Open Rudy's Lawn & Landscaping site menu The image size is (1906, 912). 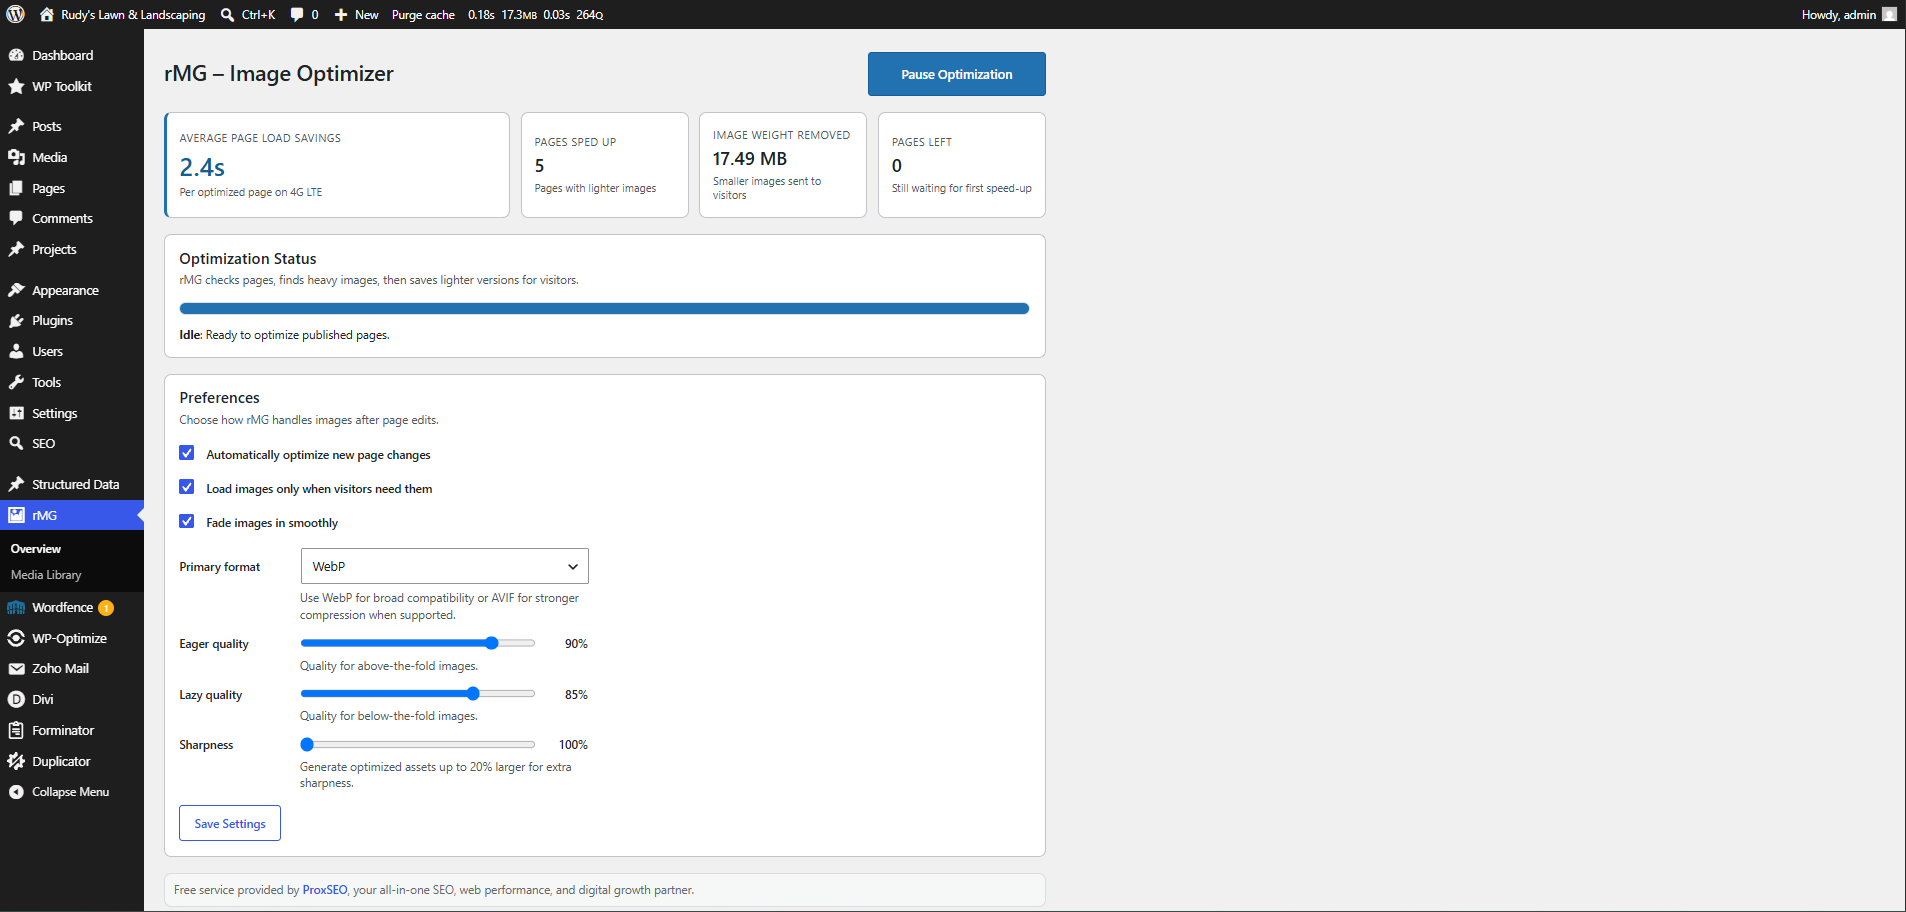coord(123,14)
